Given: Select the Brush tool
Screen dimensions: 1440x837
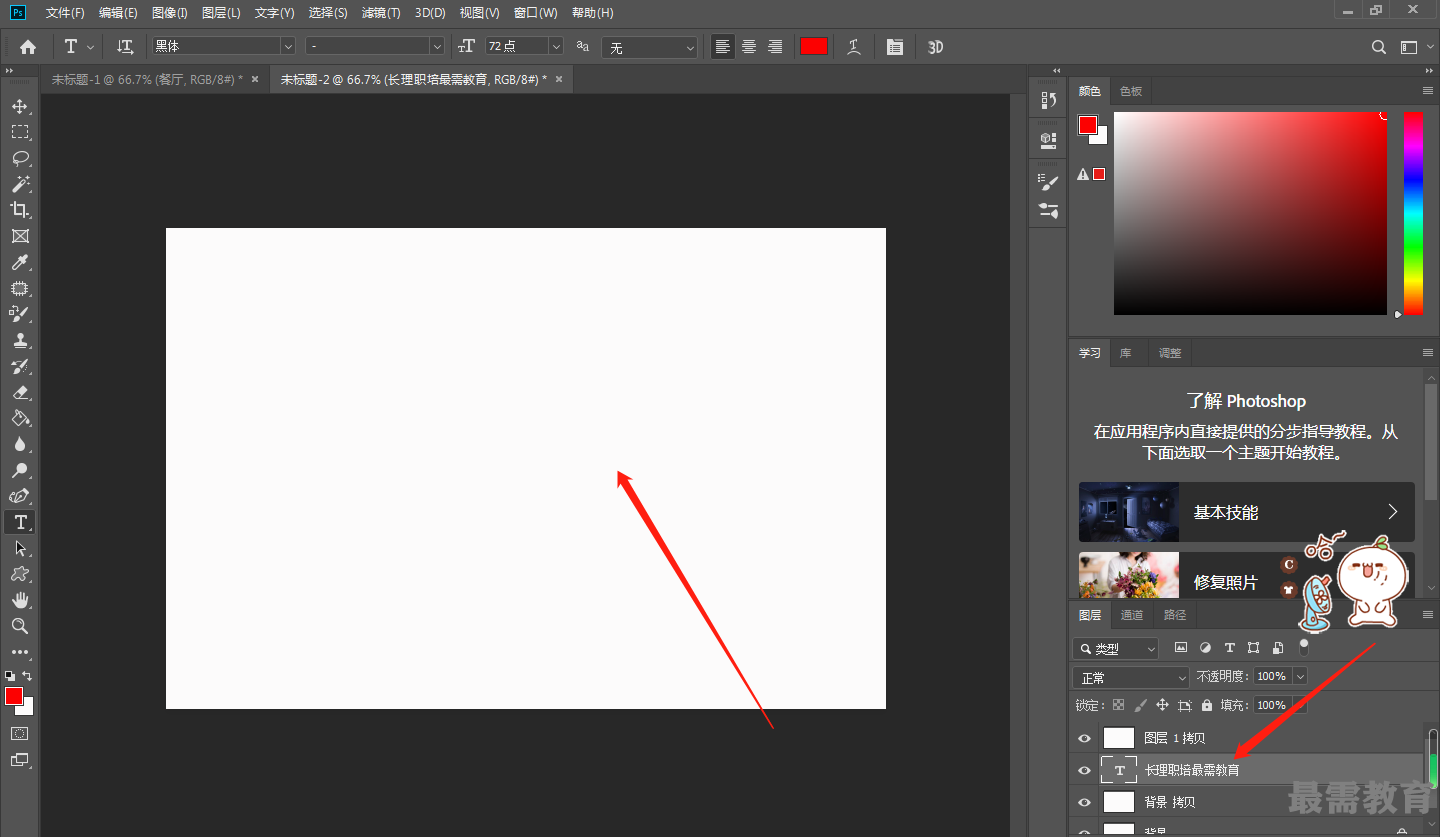Looking at the screenshot, I should (20, 314).
